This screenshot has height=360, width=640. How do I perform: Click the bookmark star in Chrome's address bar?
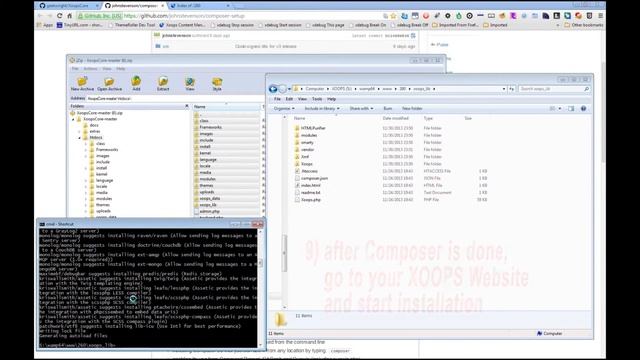point(393,16)
